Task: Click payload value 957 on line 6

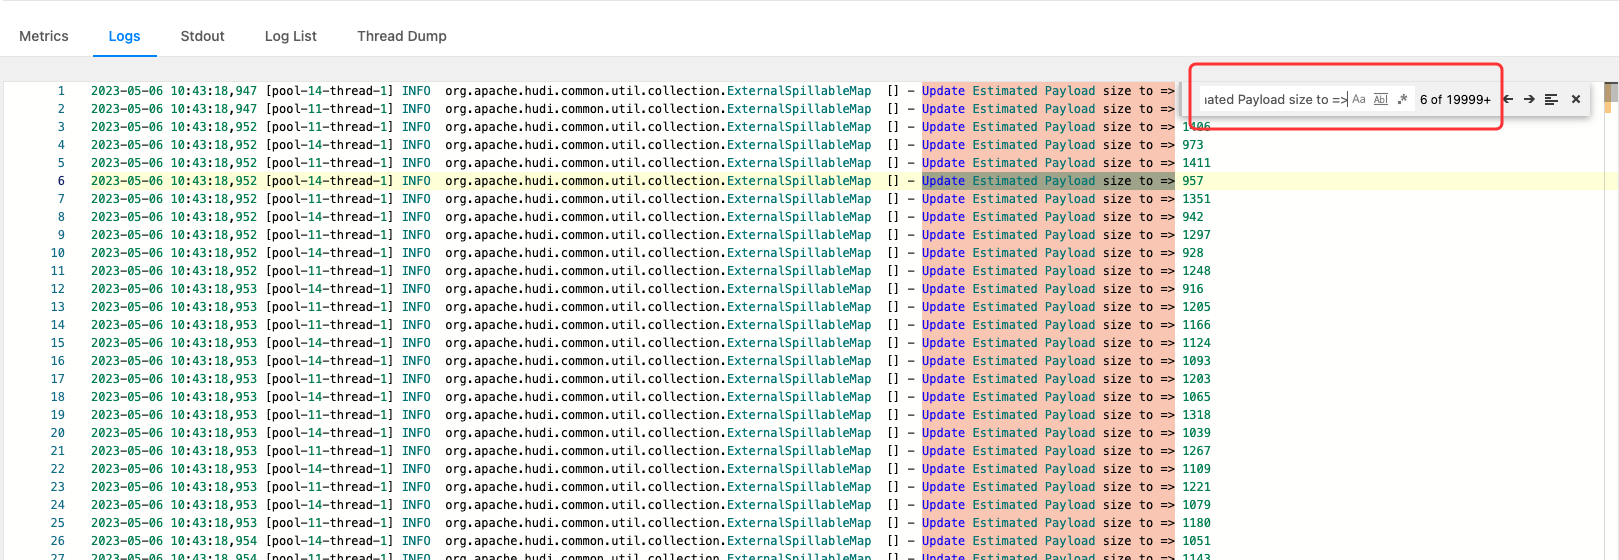Action: click(x=1193, y=181)
